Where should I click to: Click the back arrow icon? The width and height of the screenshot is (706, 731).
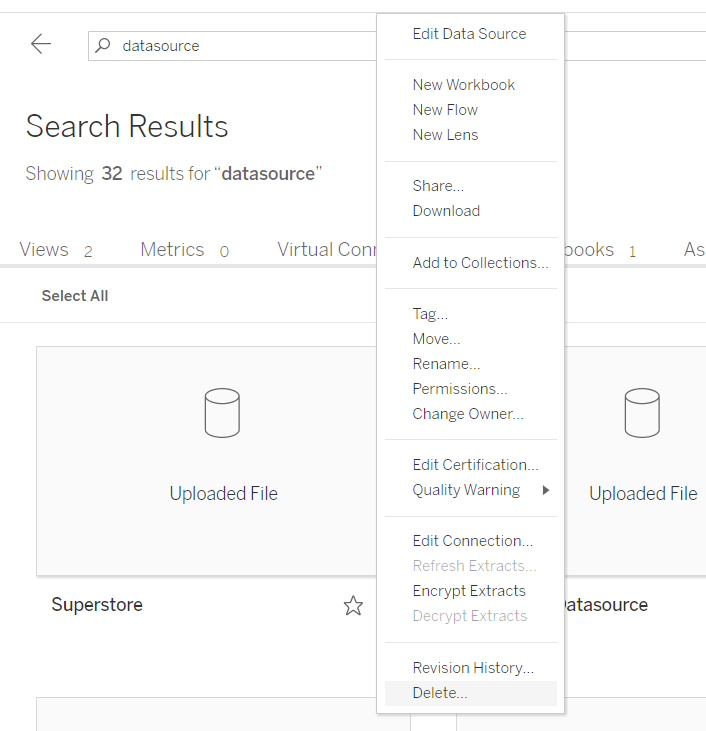point(41,44)
